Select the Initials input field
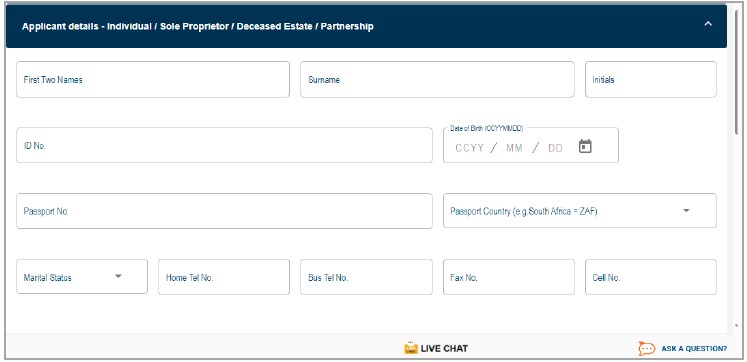747x362 pixels. pos(651,80)
